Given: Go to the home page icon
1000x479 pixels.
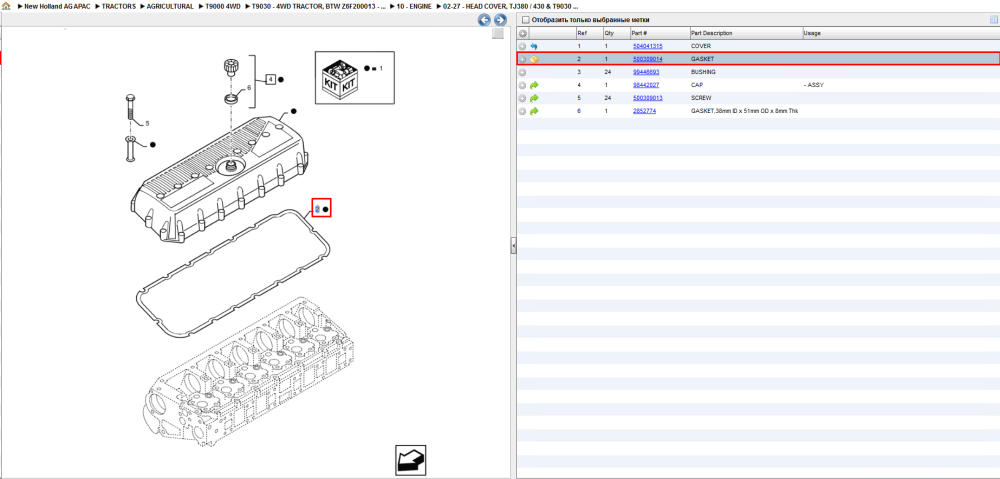Looking at the screenshot, I should (x=6, y=6).
